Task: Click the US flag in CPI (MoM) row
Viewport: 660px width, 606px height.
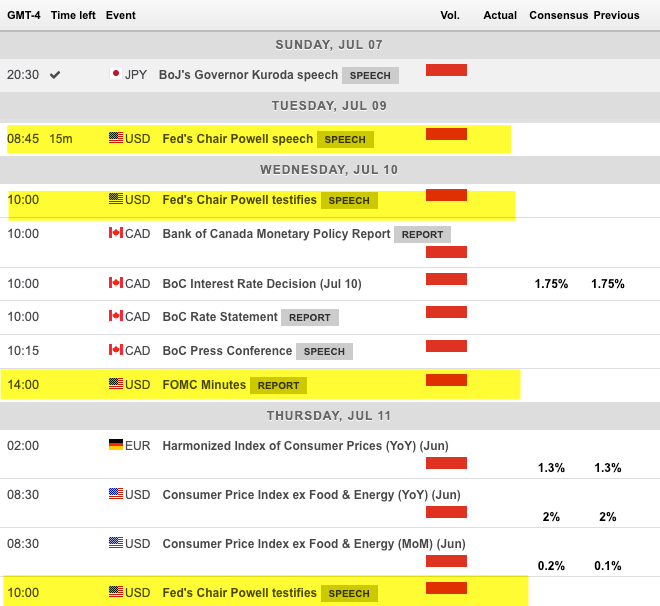Action: (115, 545)
